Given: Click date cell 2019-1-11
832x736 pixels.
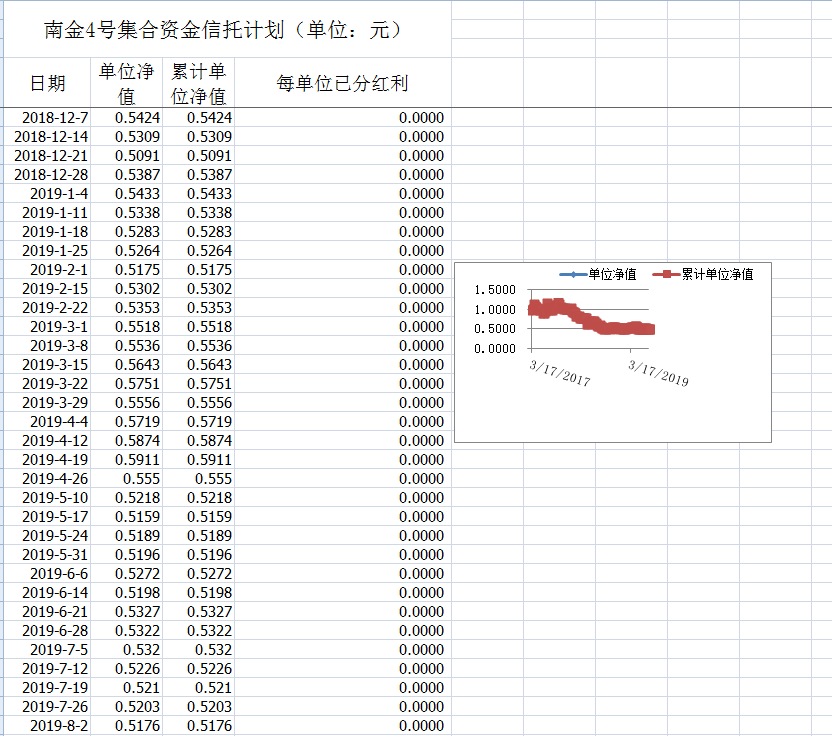Looking at the screenshot, I should click(x=47, y=213).
